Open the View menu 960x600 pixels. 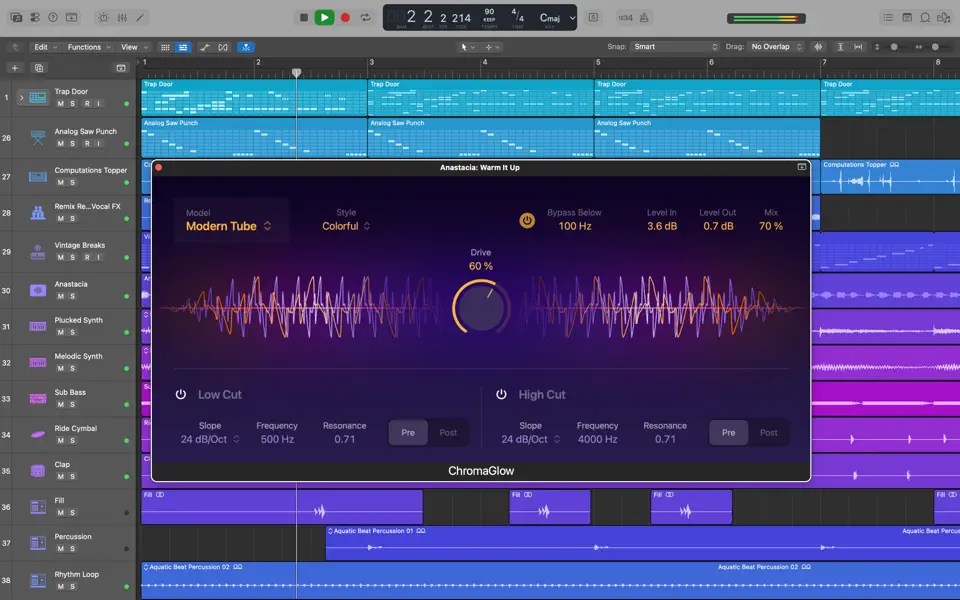coord(130,47)
